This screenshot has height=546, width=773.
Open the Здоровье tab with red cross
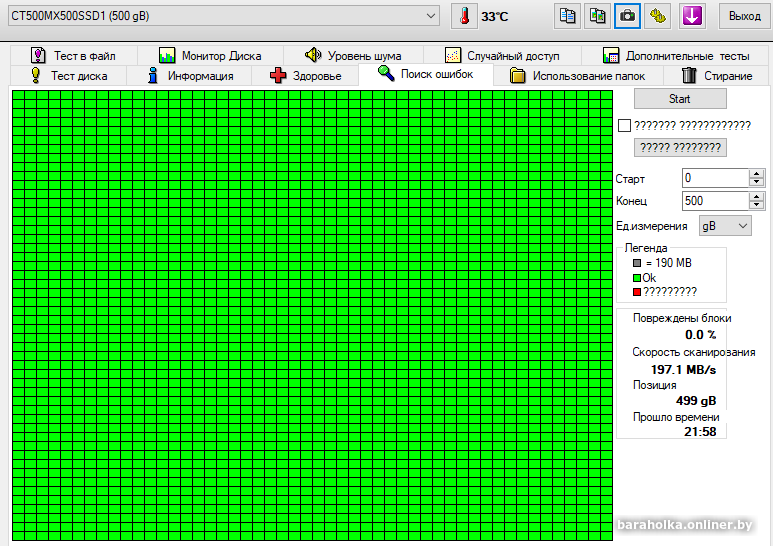tap(306, 76)
